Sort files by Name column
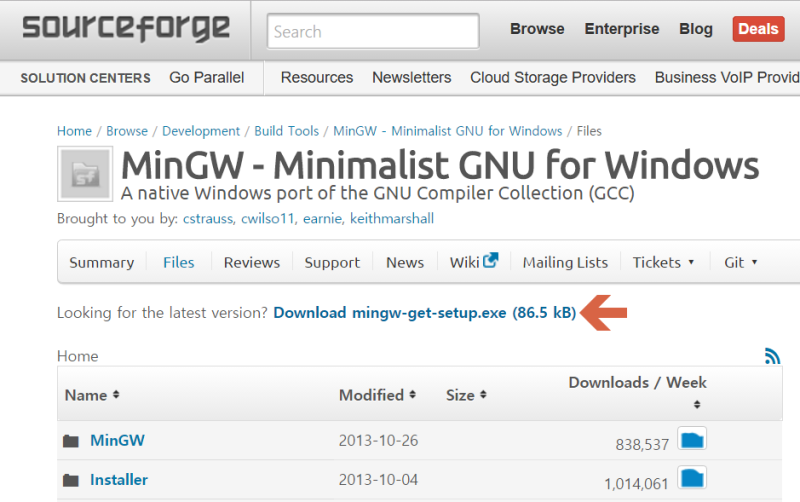 point(92,395)
